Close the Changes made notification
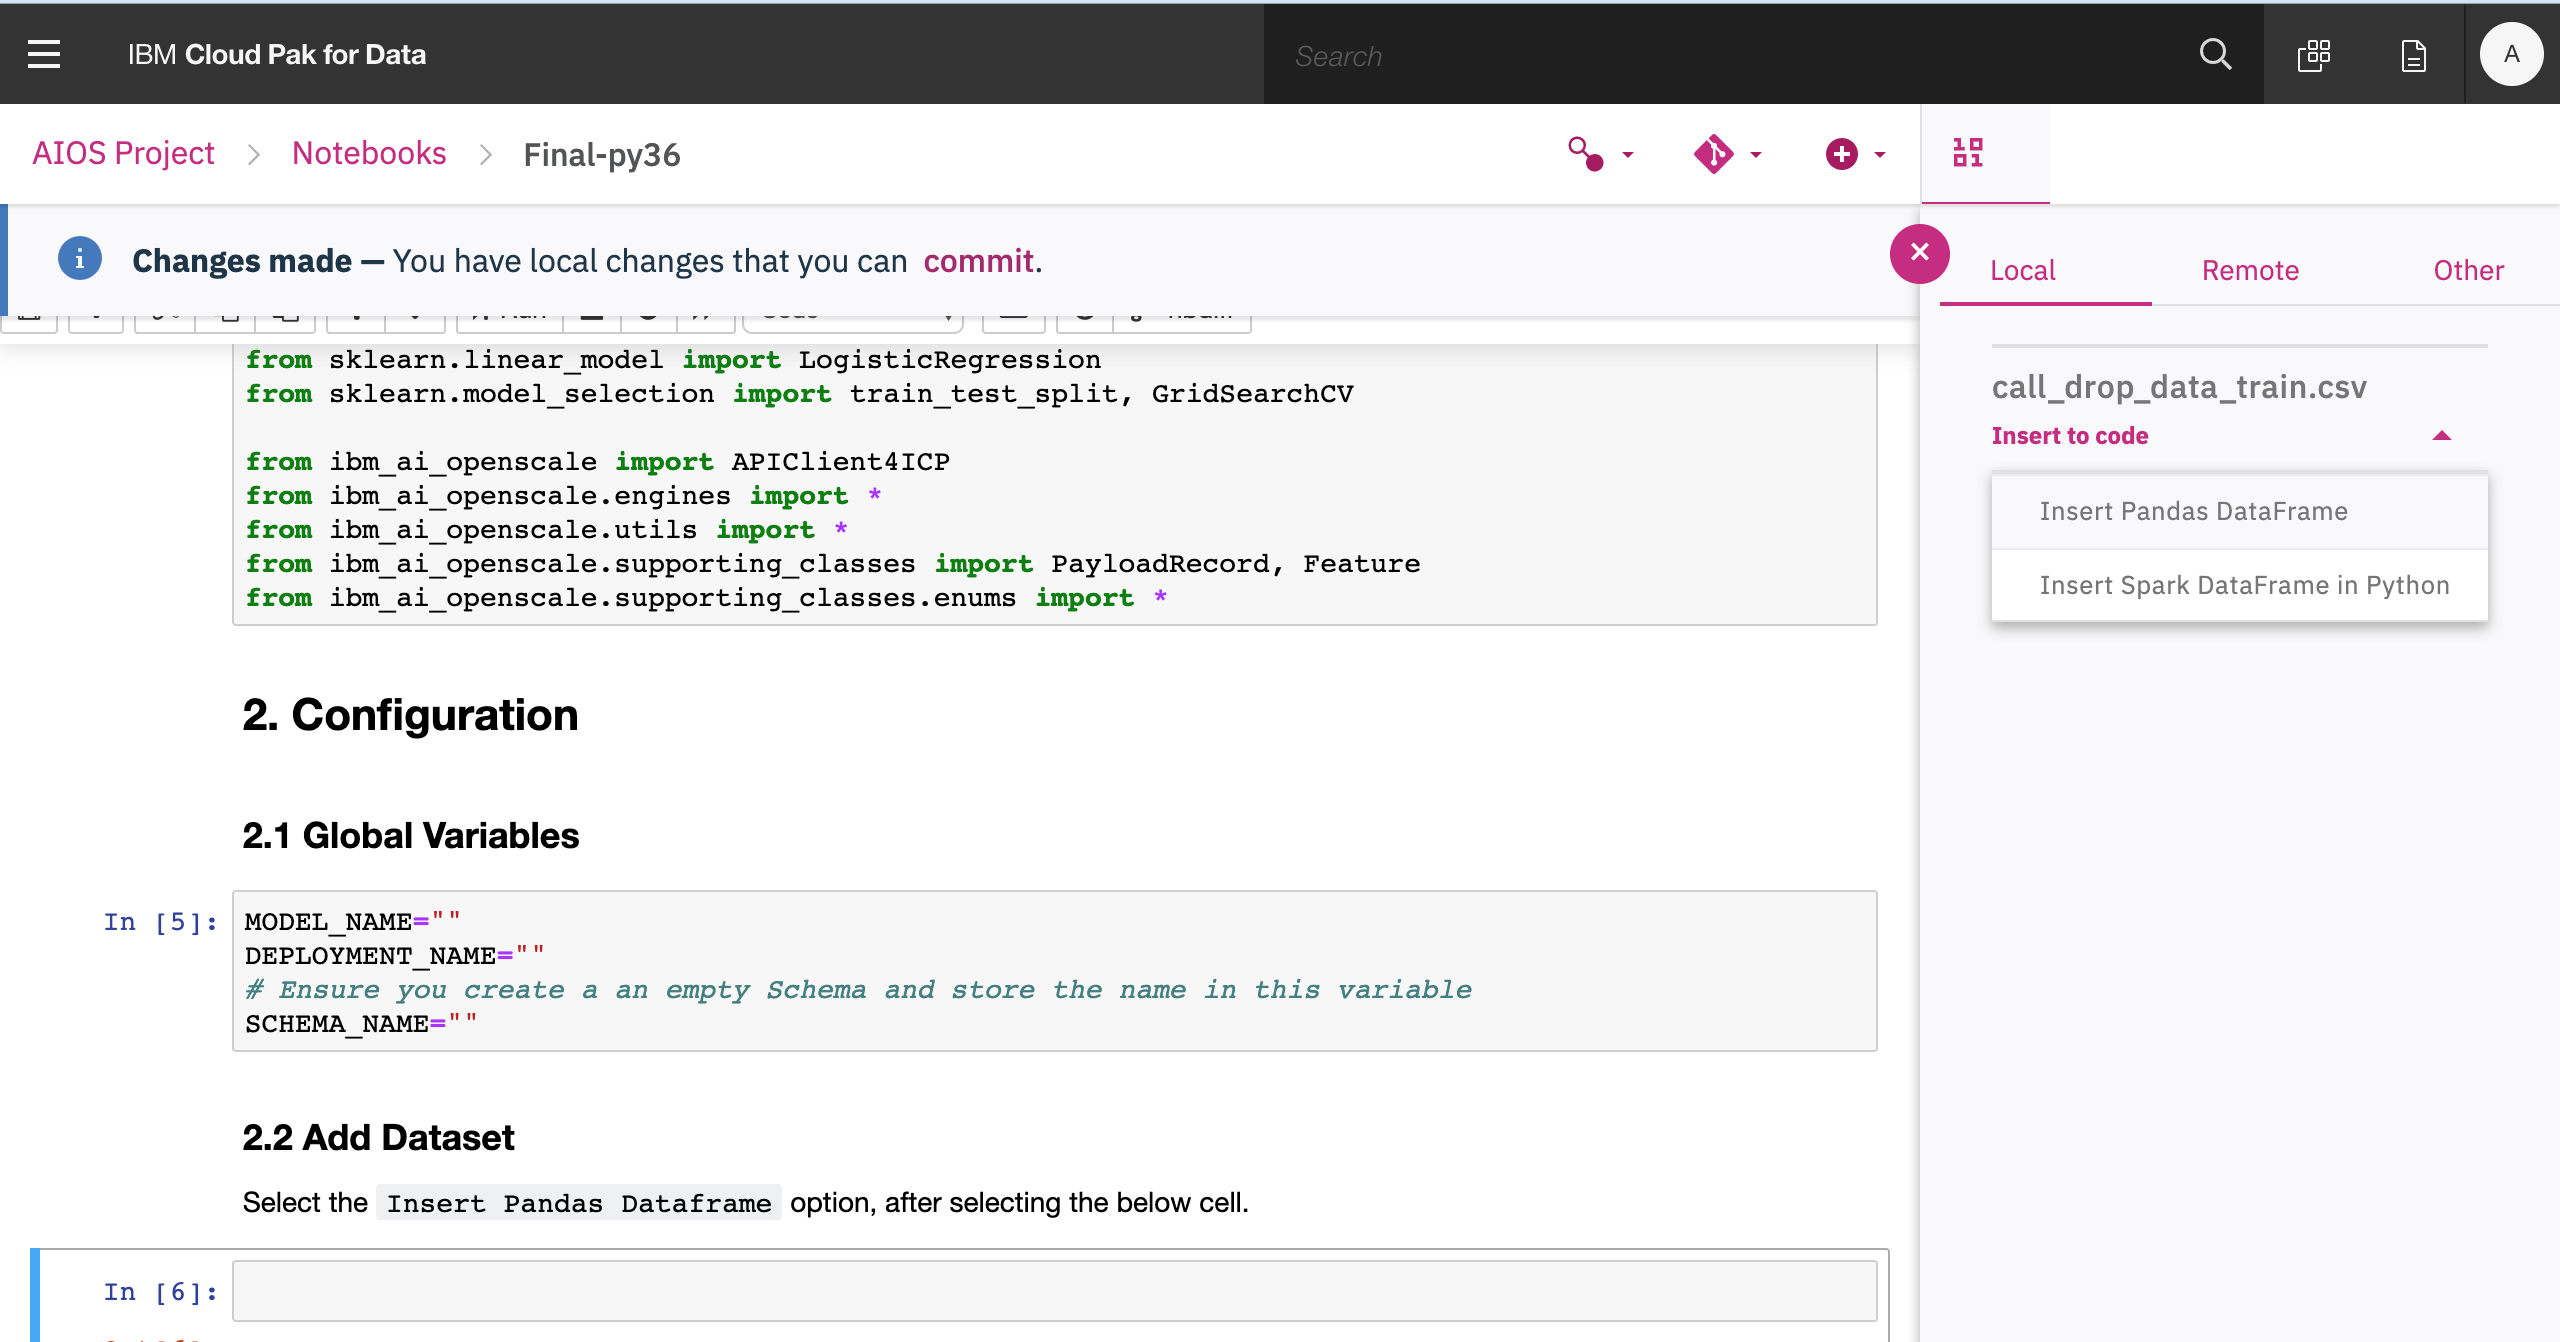This screenshot has width=2560, height=1342. (x=1919, y=253)
